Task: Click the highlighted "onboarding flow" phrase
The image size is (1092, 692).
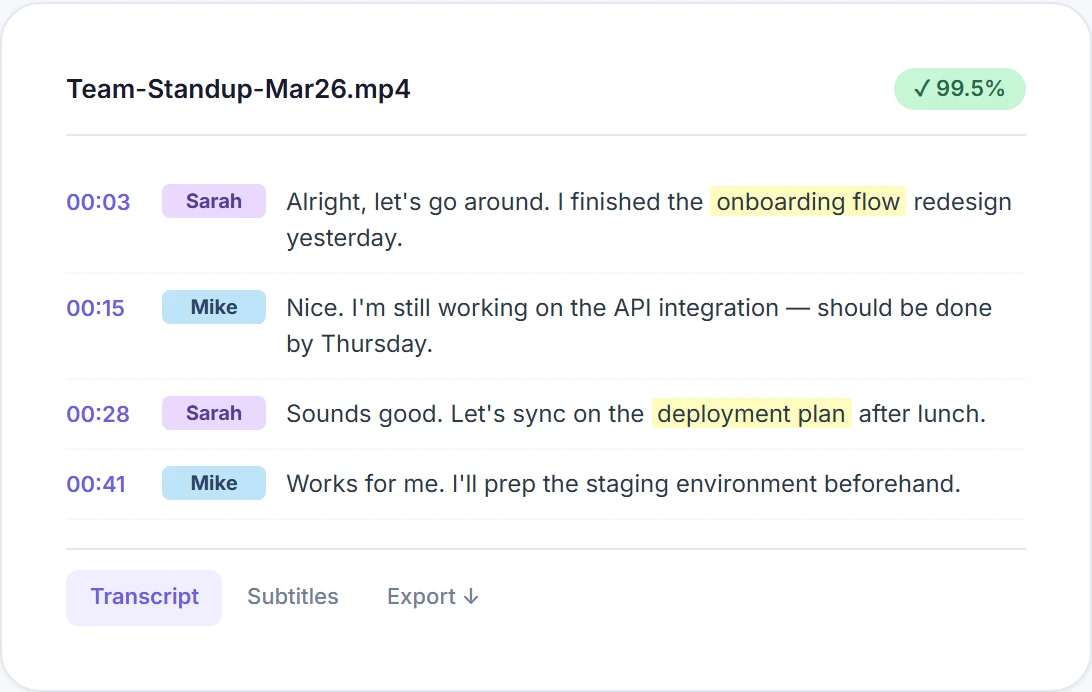Action: pos(808,202)
